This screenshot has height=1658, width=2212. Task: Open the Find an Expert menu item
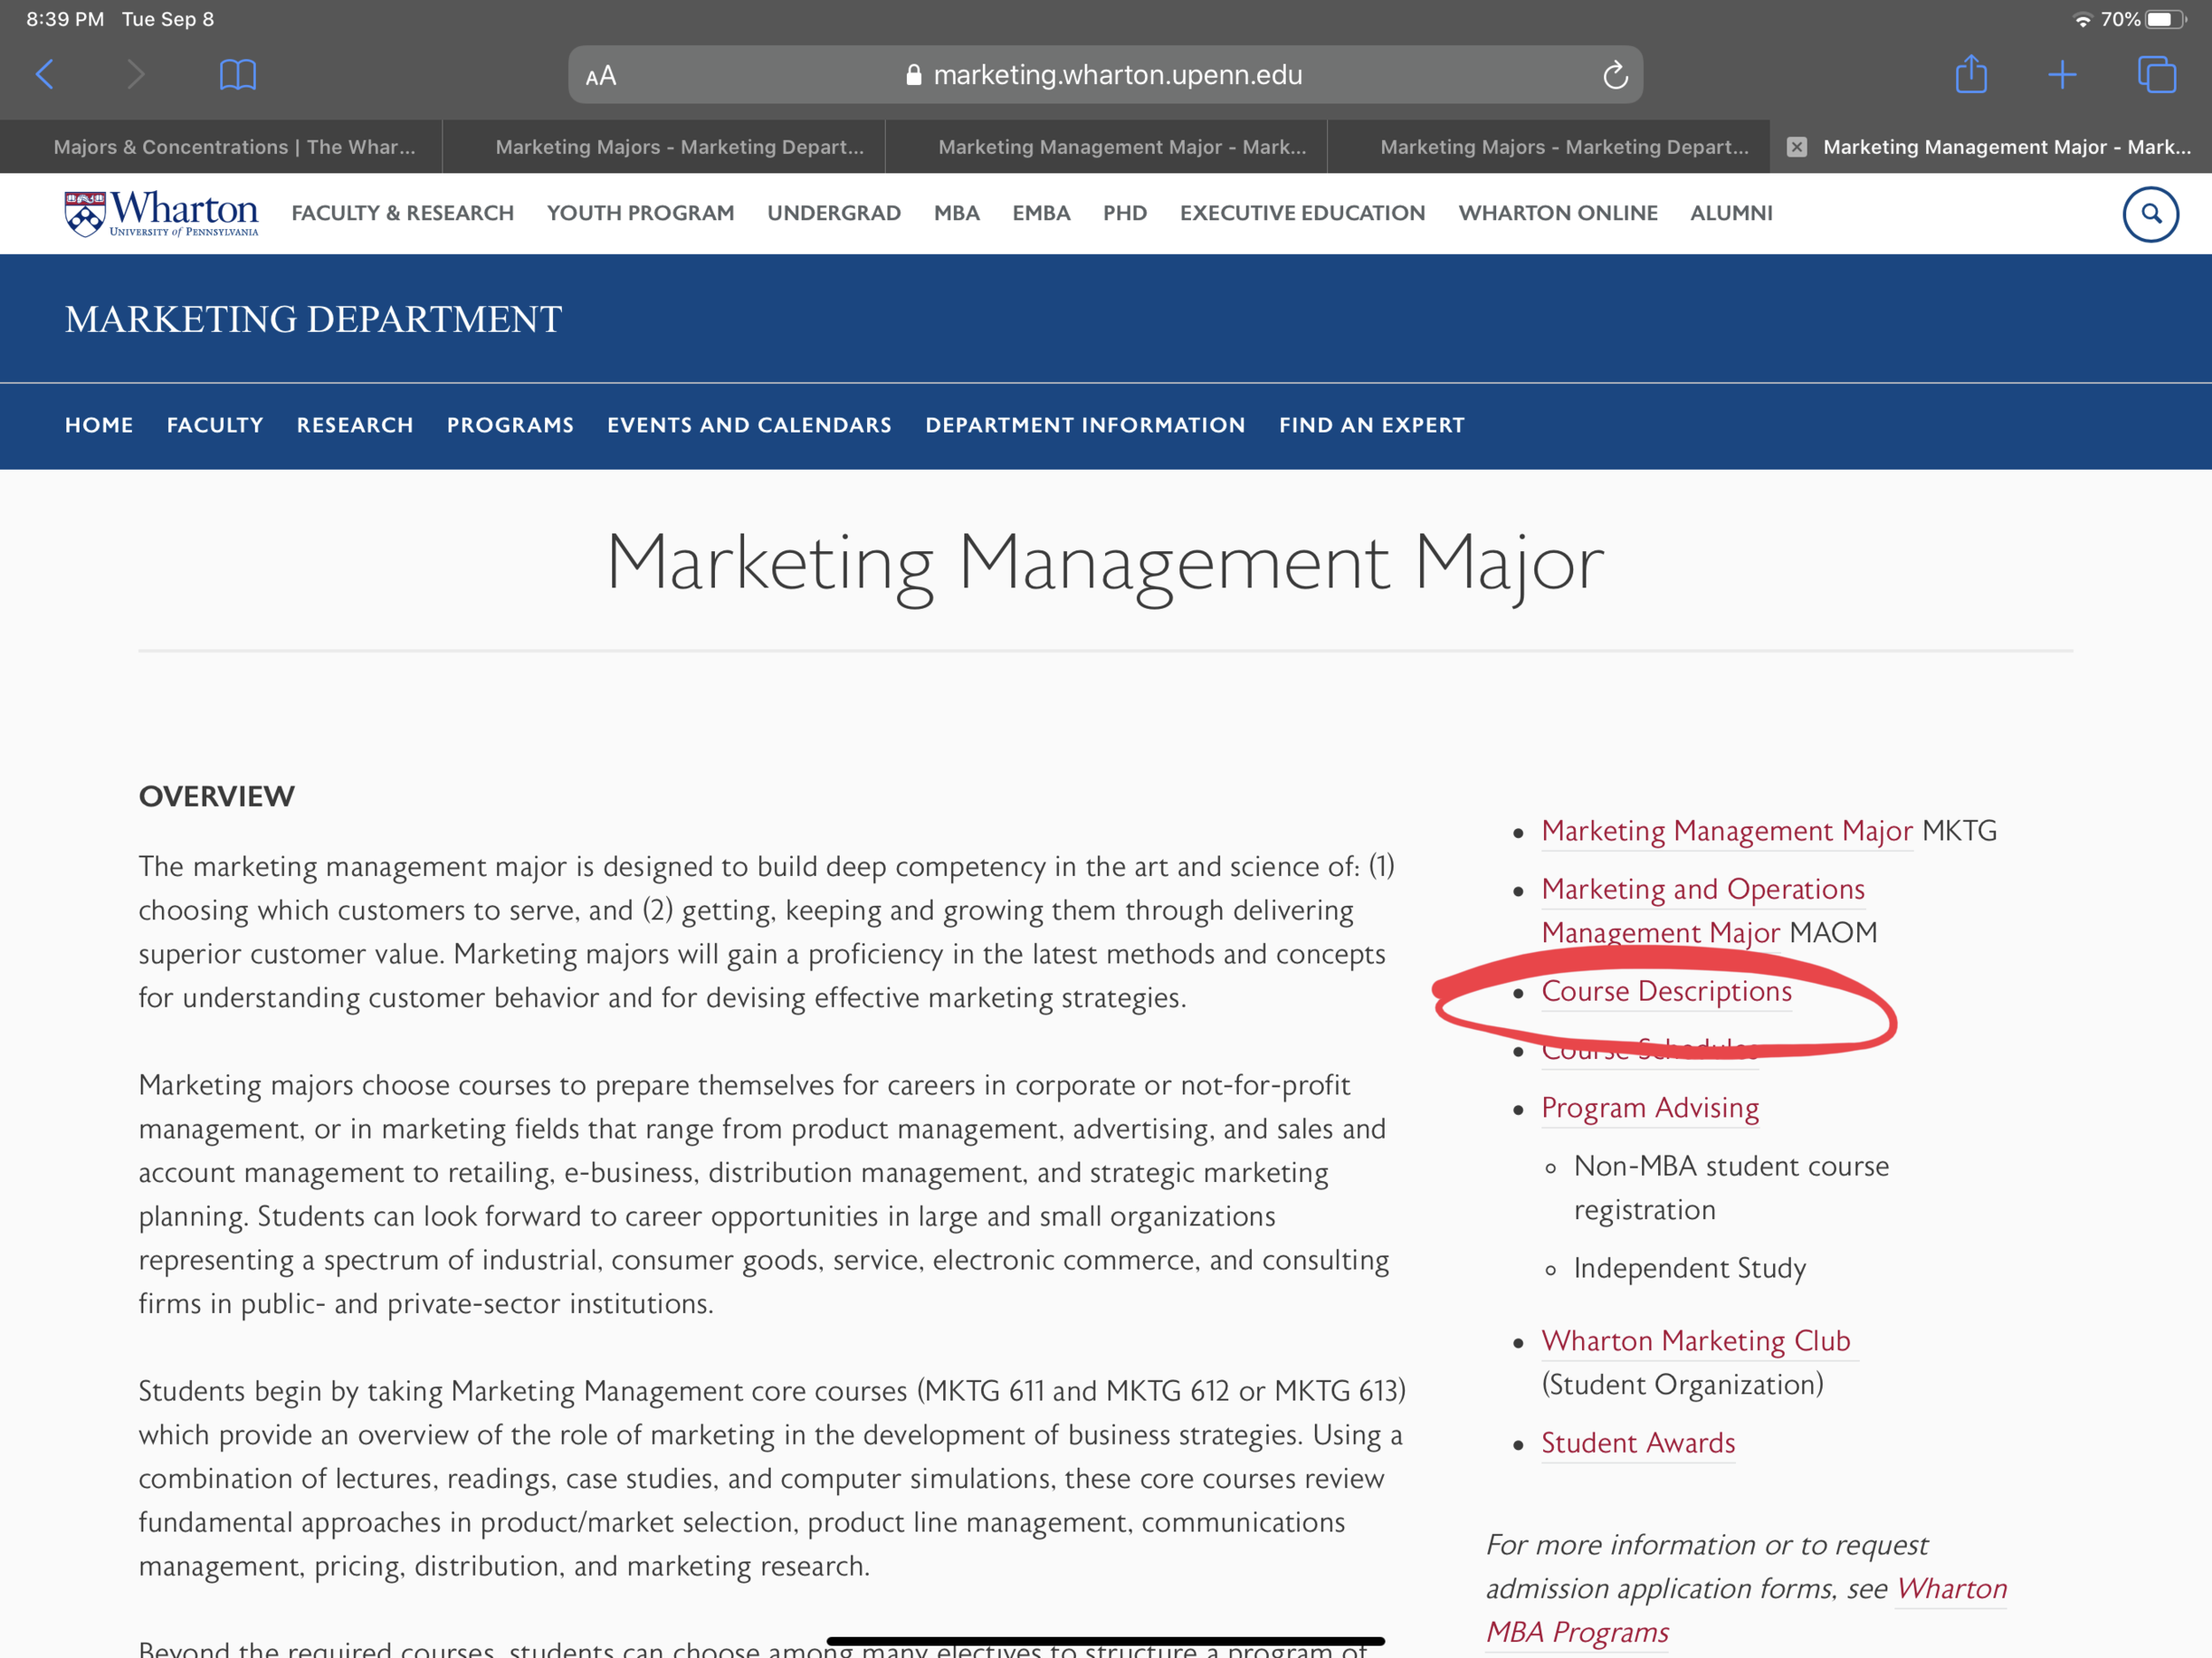tap(1372, 425)
